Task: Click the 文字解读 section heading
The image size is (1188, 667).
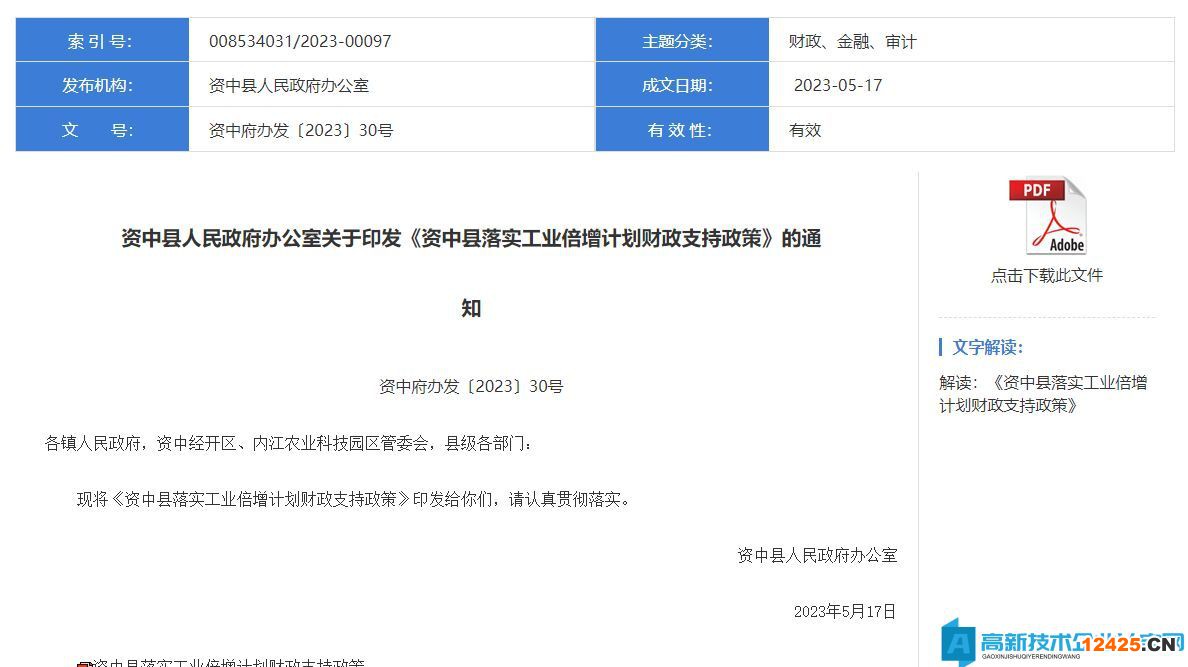Action: pos(987,347)
